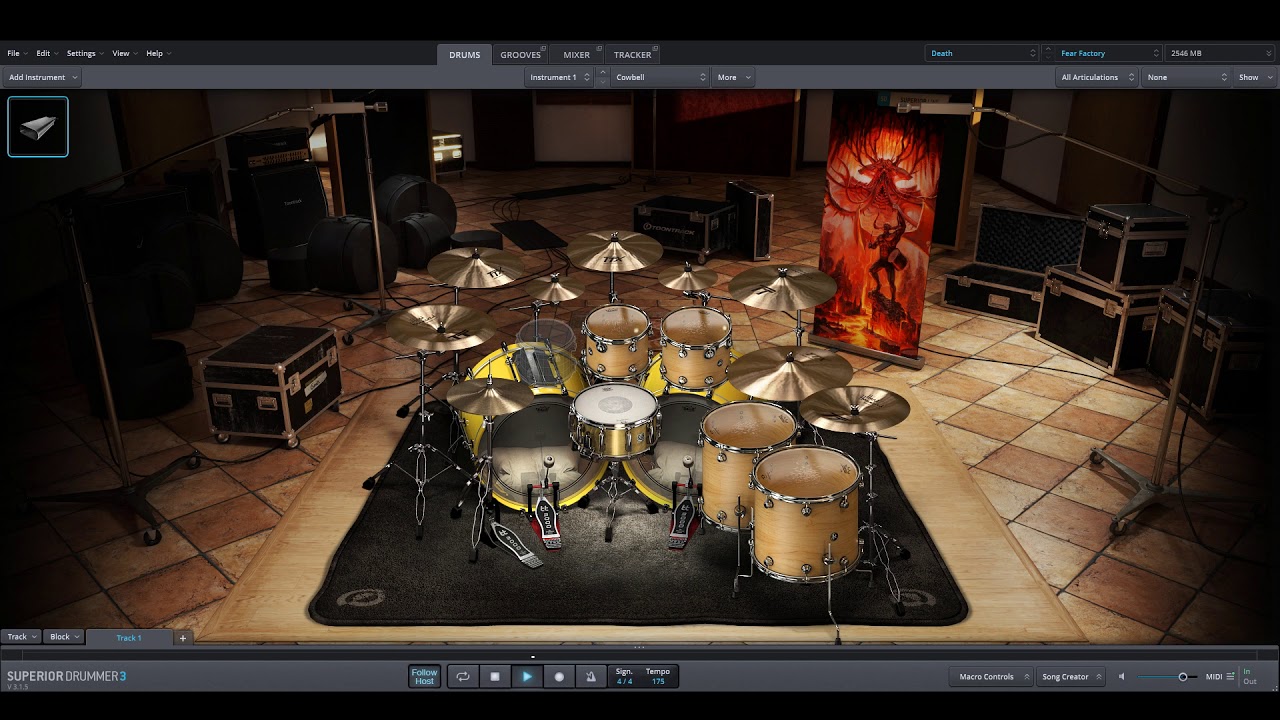Select the Track 1 tab
Image resolution: width=1280 pixels, height=720 pixels.
pyautogui.click(x=129, y=637)
